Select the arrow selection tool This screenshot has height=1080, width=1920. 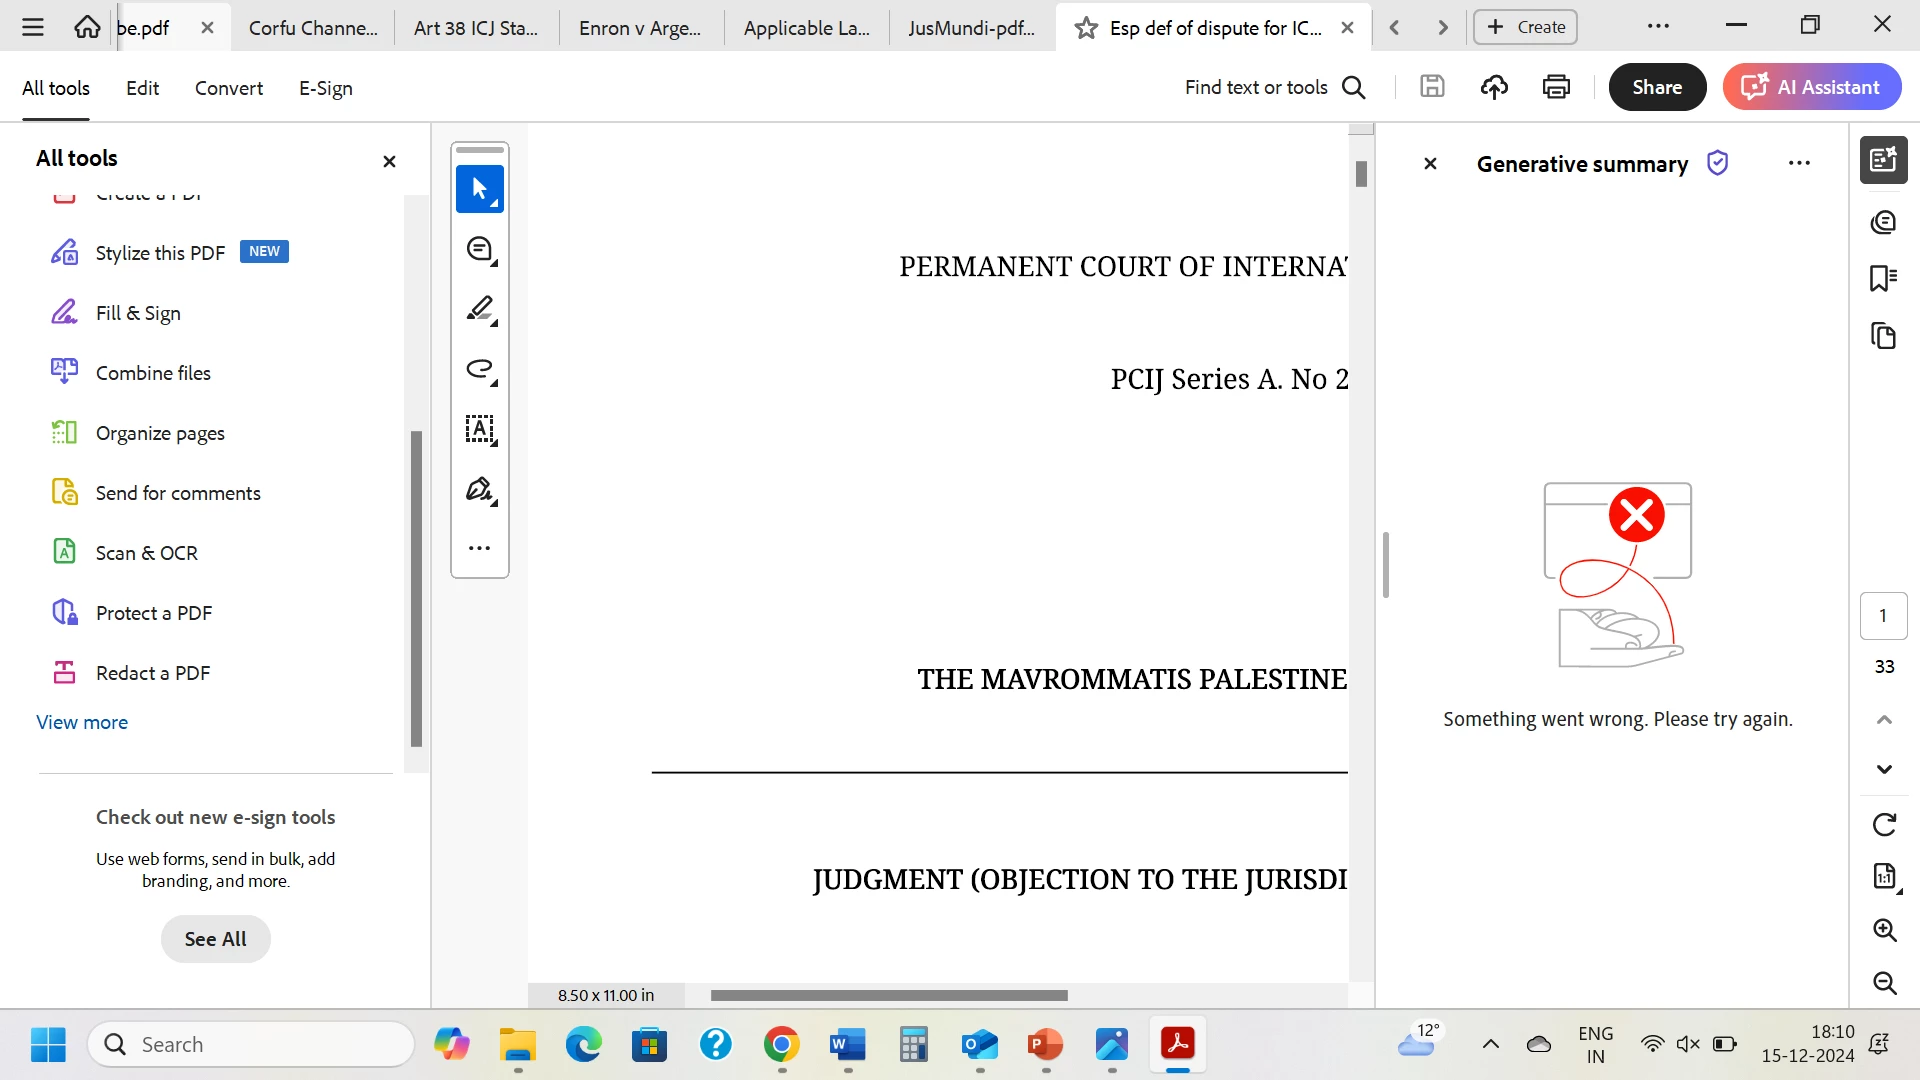(x=480, y=189)
